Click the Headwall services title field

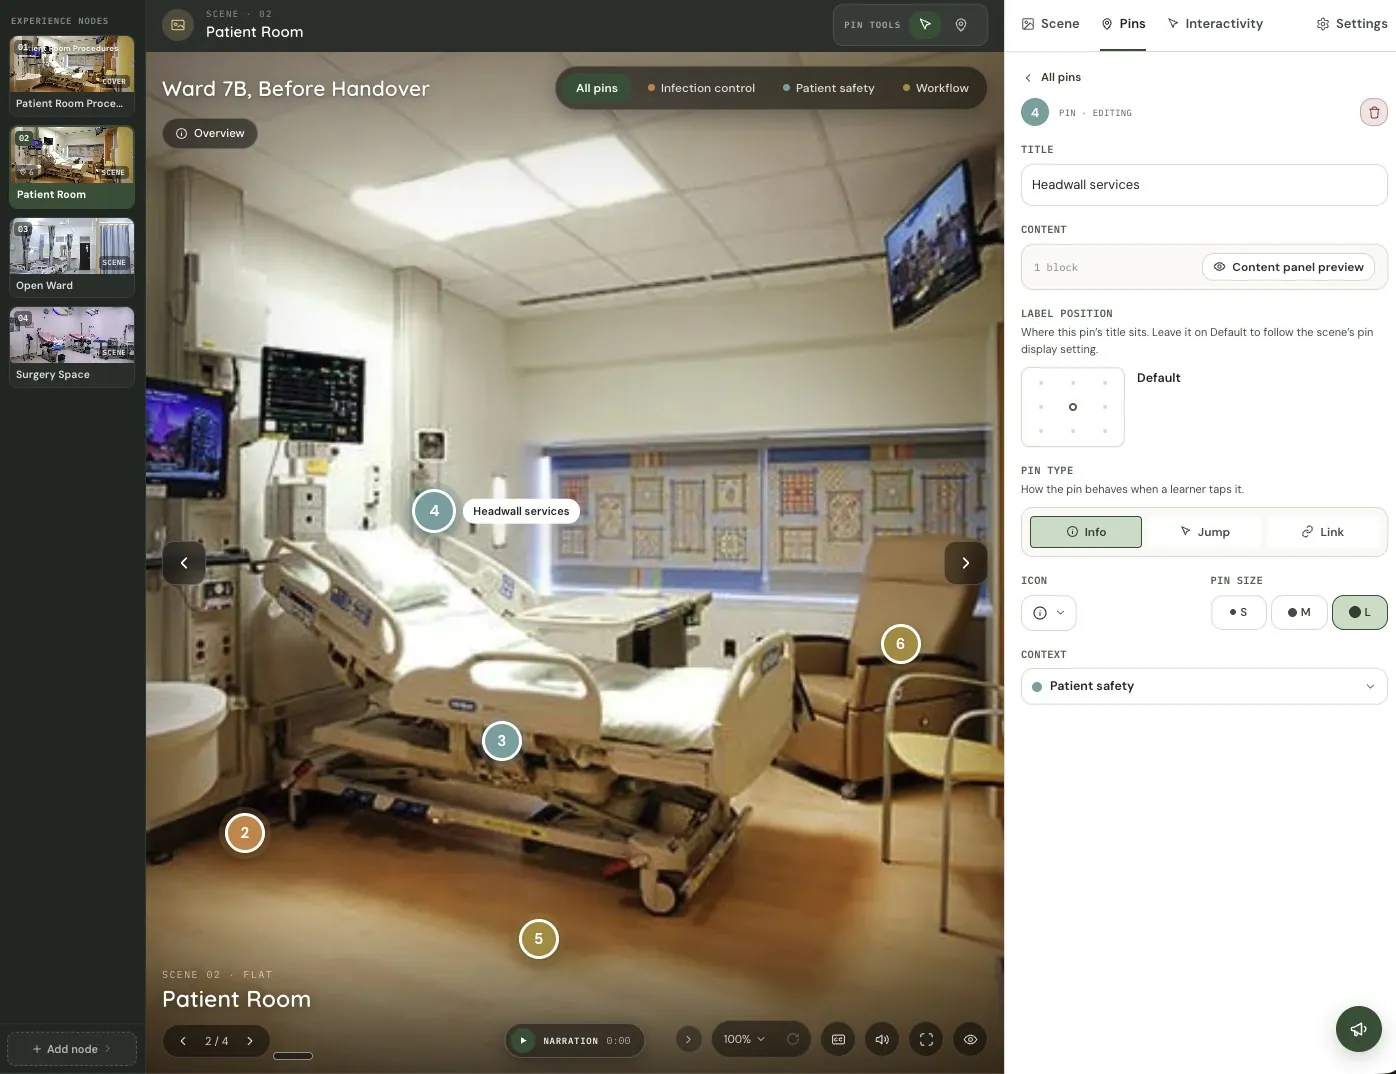1204,185
